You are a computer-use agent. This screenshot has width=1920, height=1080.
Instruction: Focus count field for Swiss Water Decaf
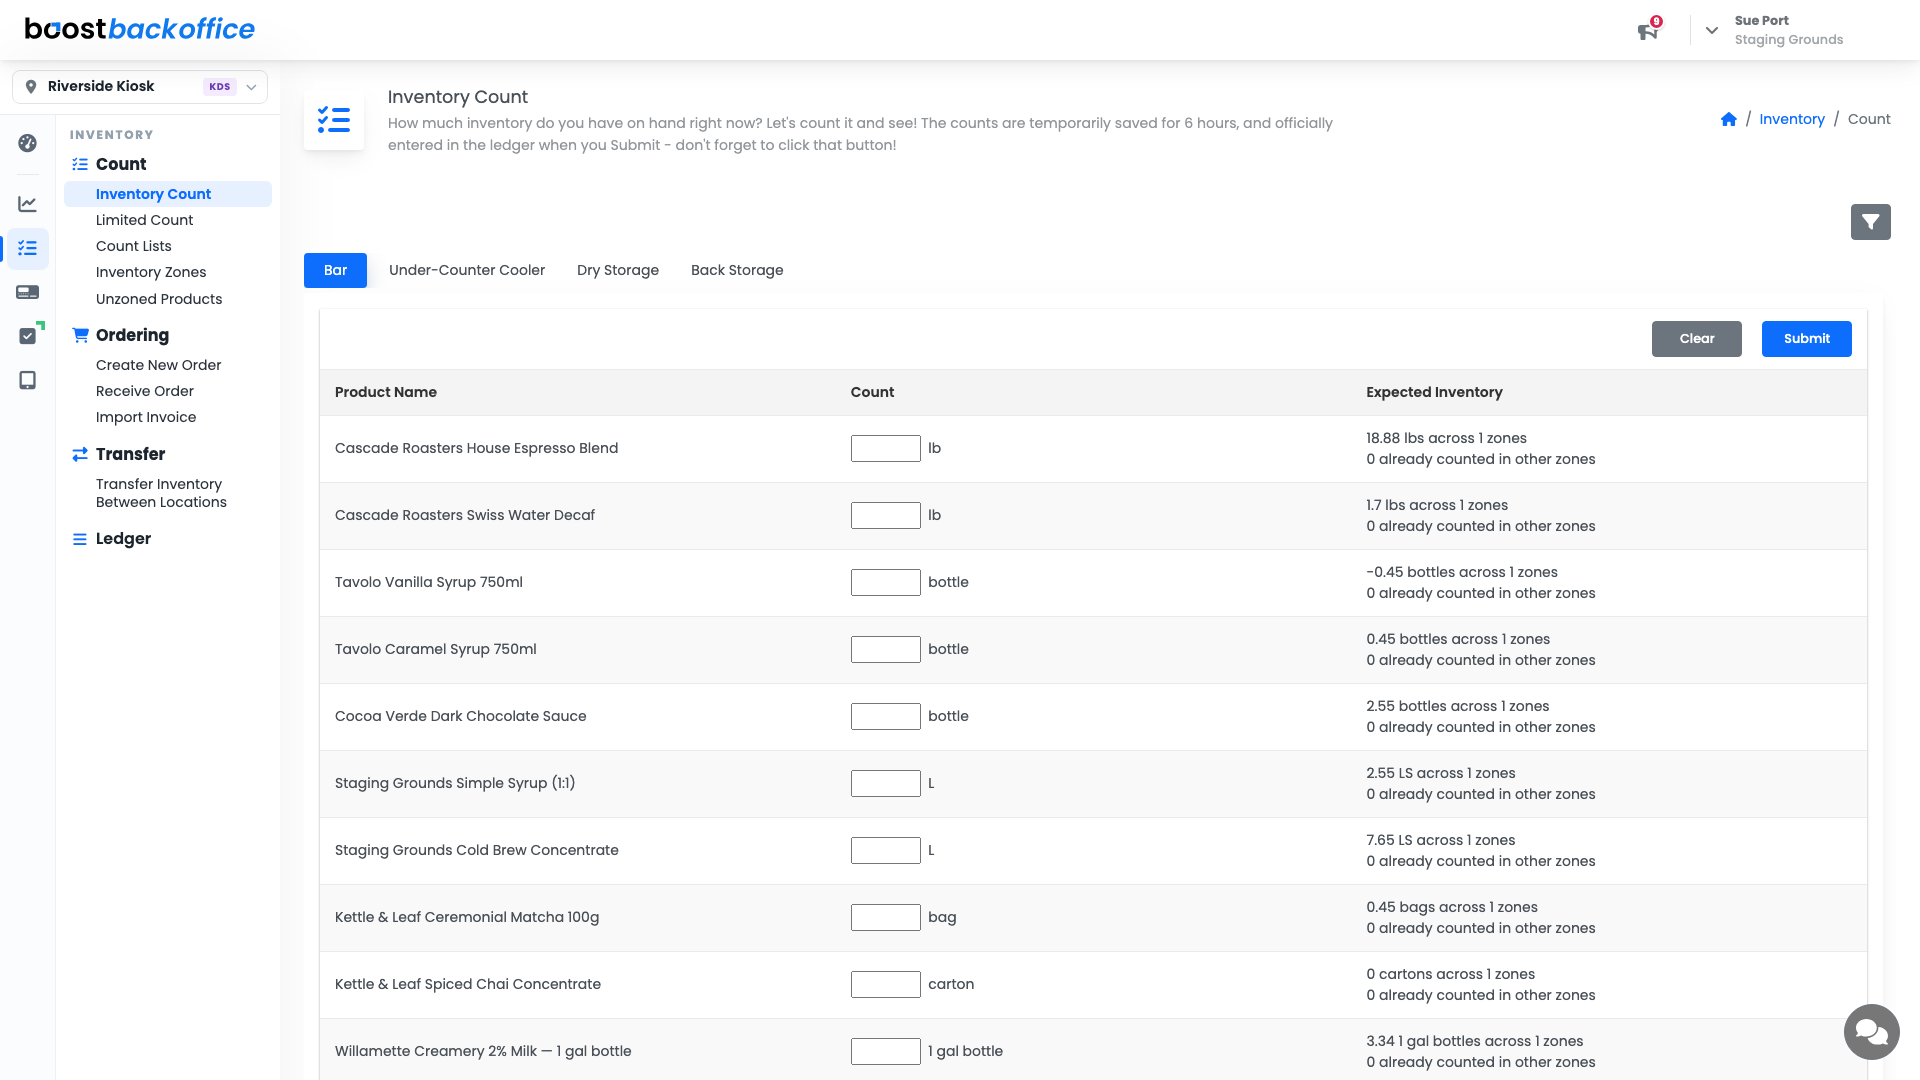coord(886,516)
